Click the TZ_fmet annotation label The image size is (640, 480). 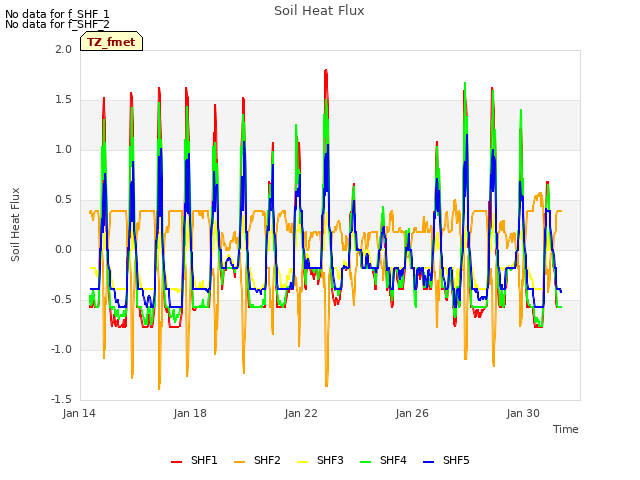click(111, 42)
